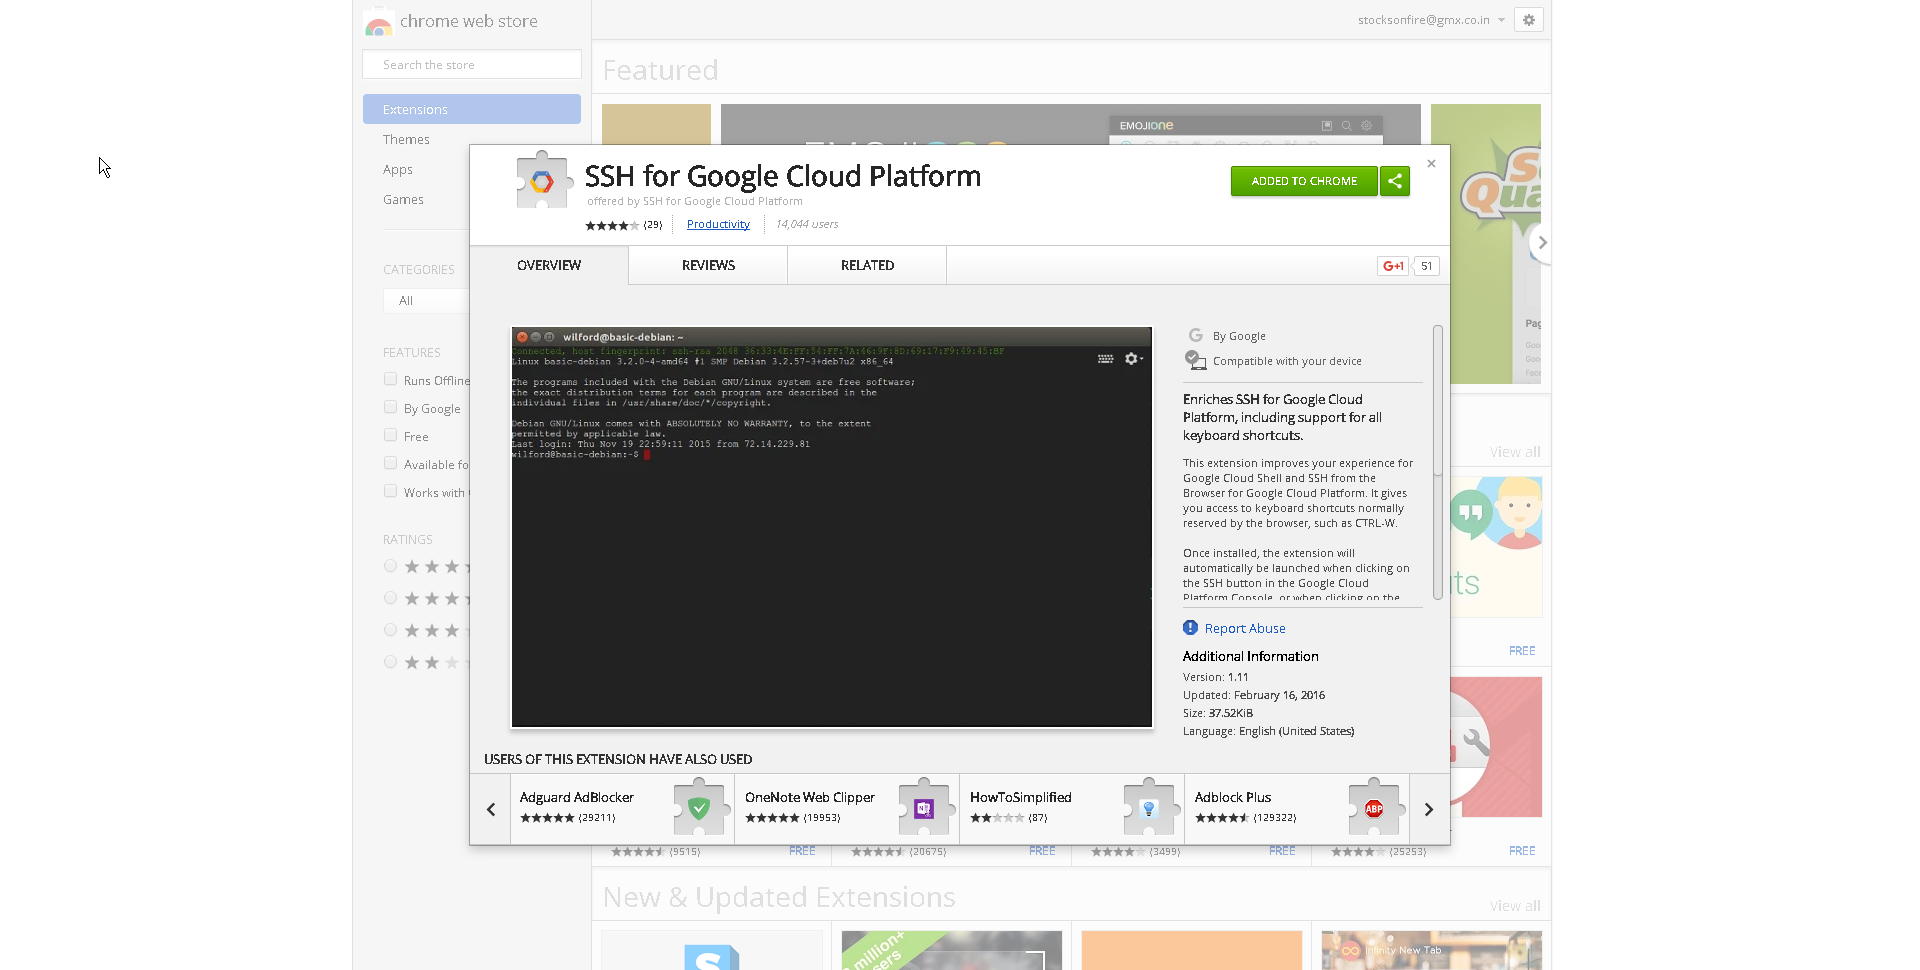Click the Adguard AdBlocker shield icon
Screen dimensions: 1920x970
click(x=700, y=808)
